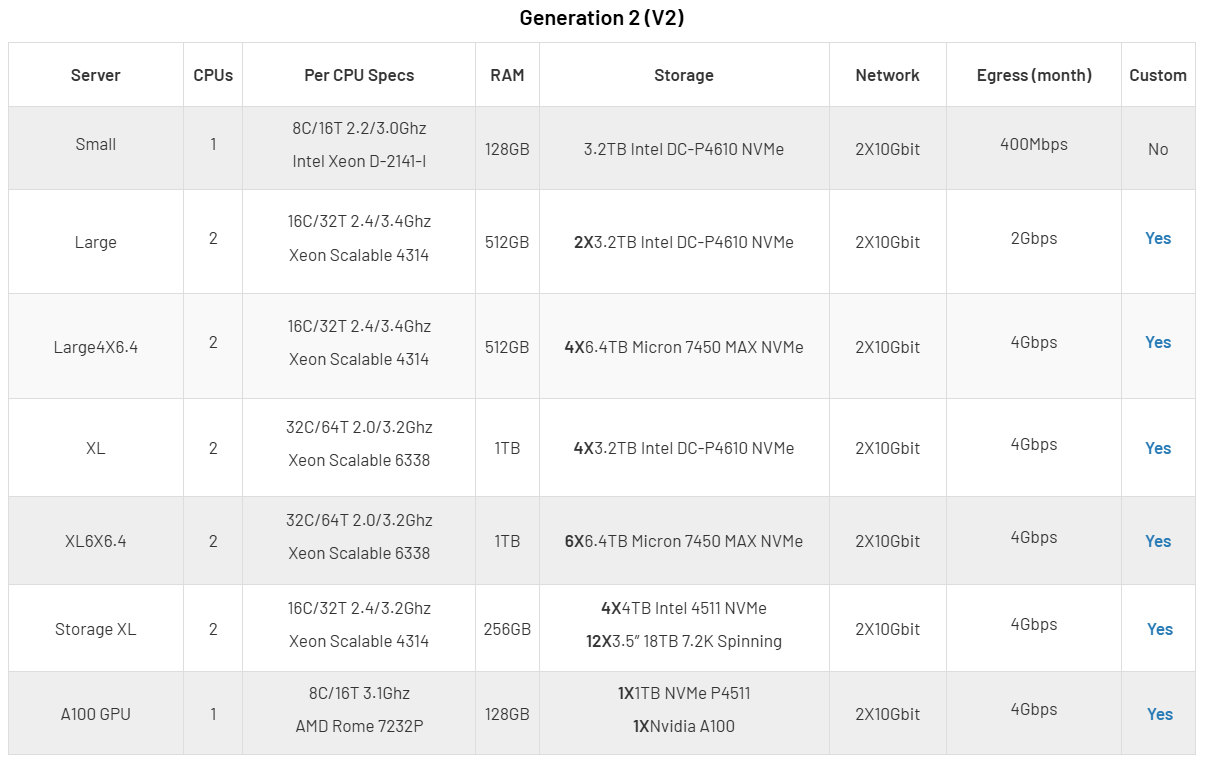Select the AMD Rome 7232P spec text
Viewport: 1205px width, 763px height.
click(359, 726)
